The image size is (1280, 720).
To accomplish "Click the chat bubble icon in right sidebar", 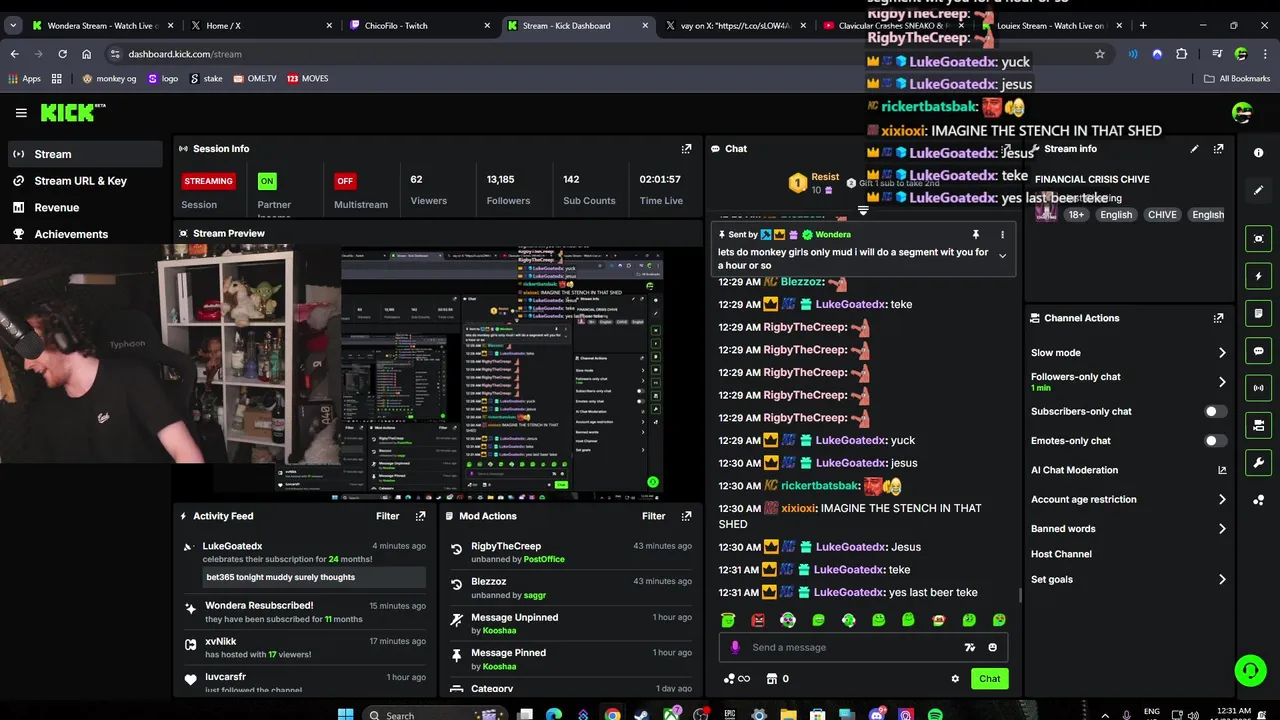I will click(x=1258, y=351).
